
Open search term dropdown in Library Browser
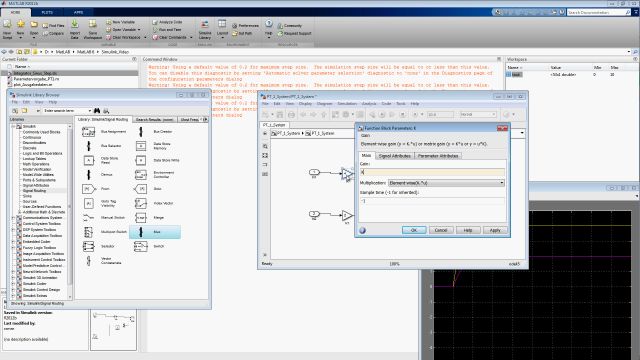[89, 111]
